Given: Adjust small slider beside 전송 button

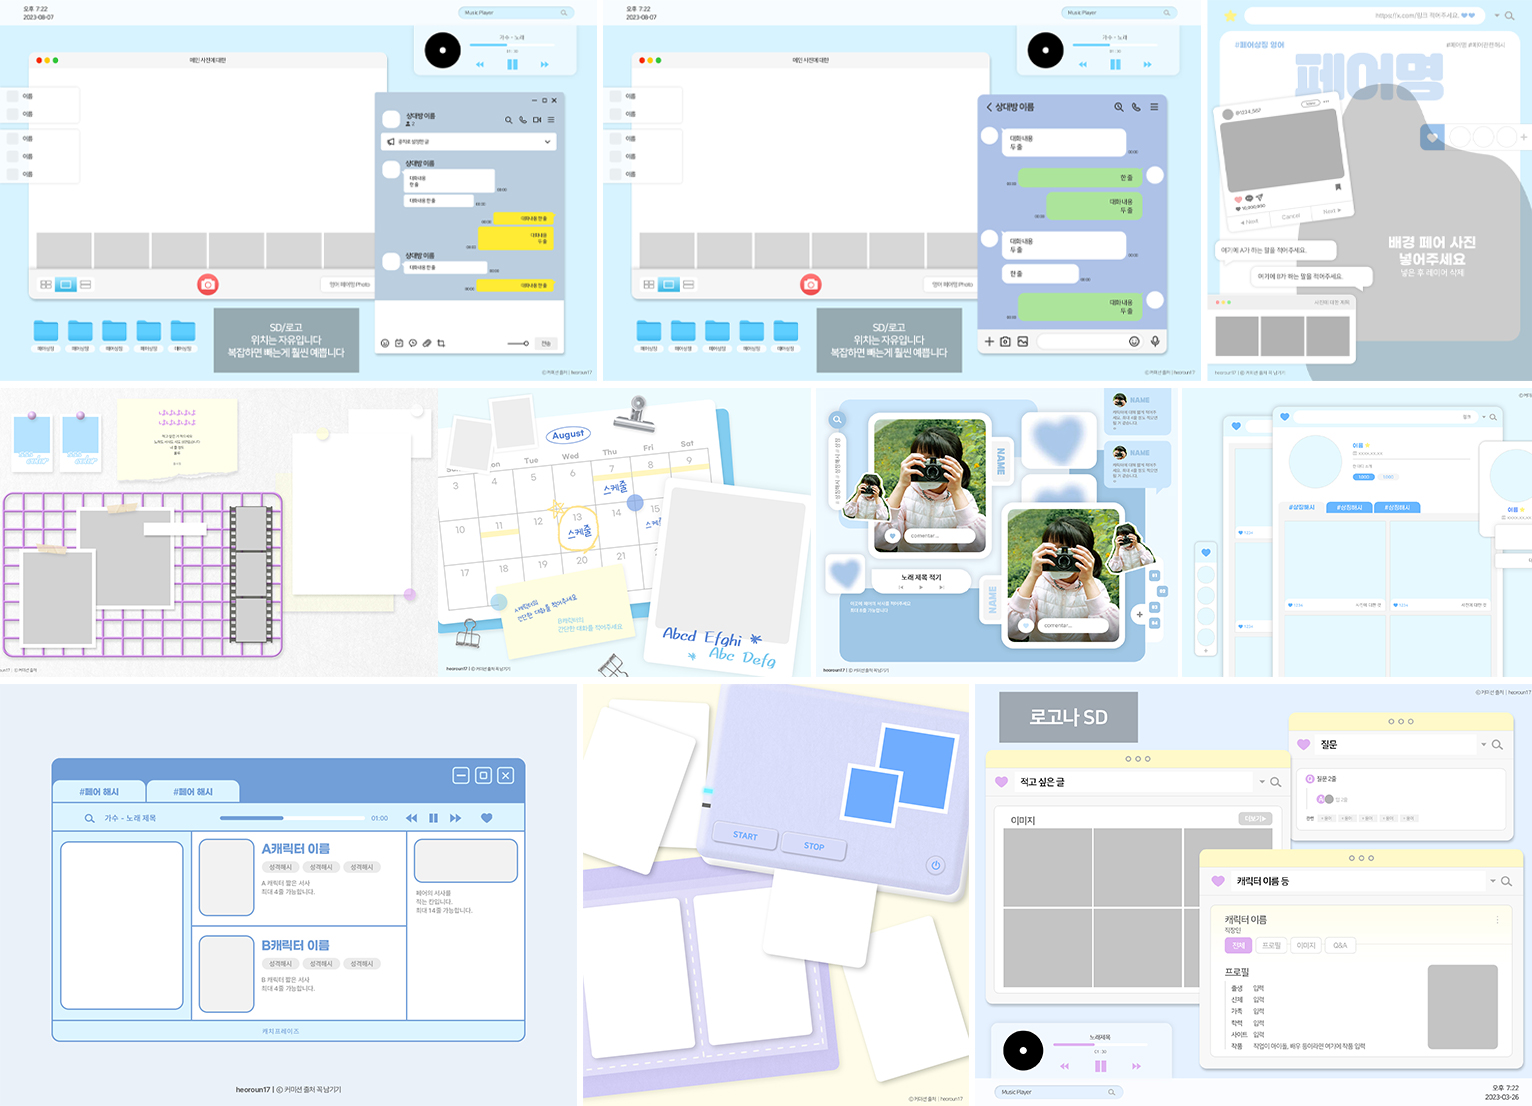Looking at the screenshot, I should (x=518, y=343).
